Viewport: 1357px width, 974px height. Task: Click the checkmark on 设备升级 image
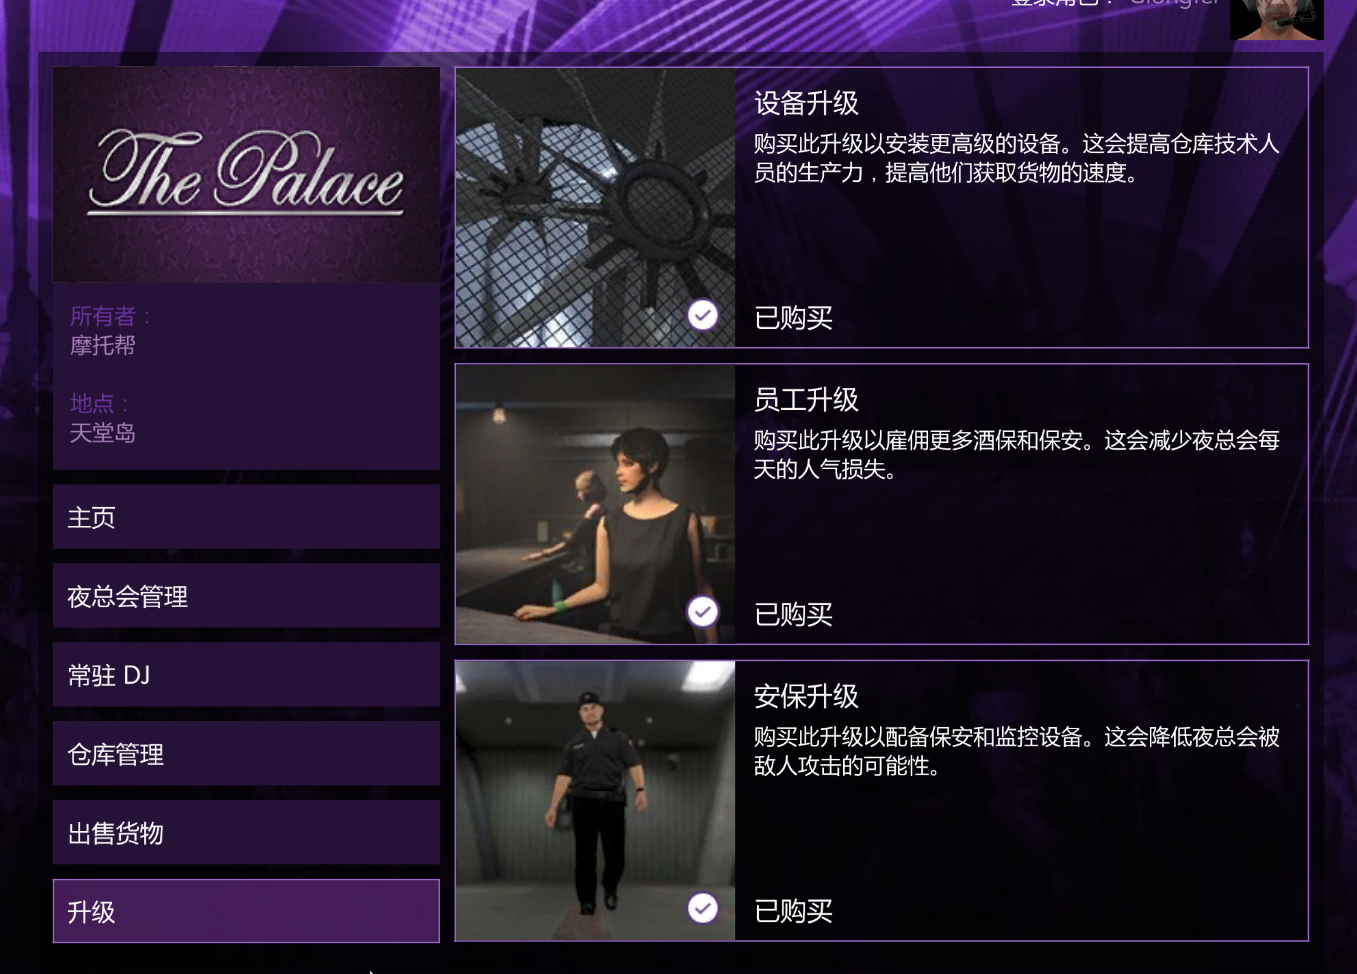703,315
